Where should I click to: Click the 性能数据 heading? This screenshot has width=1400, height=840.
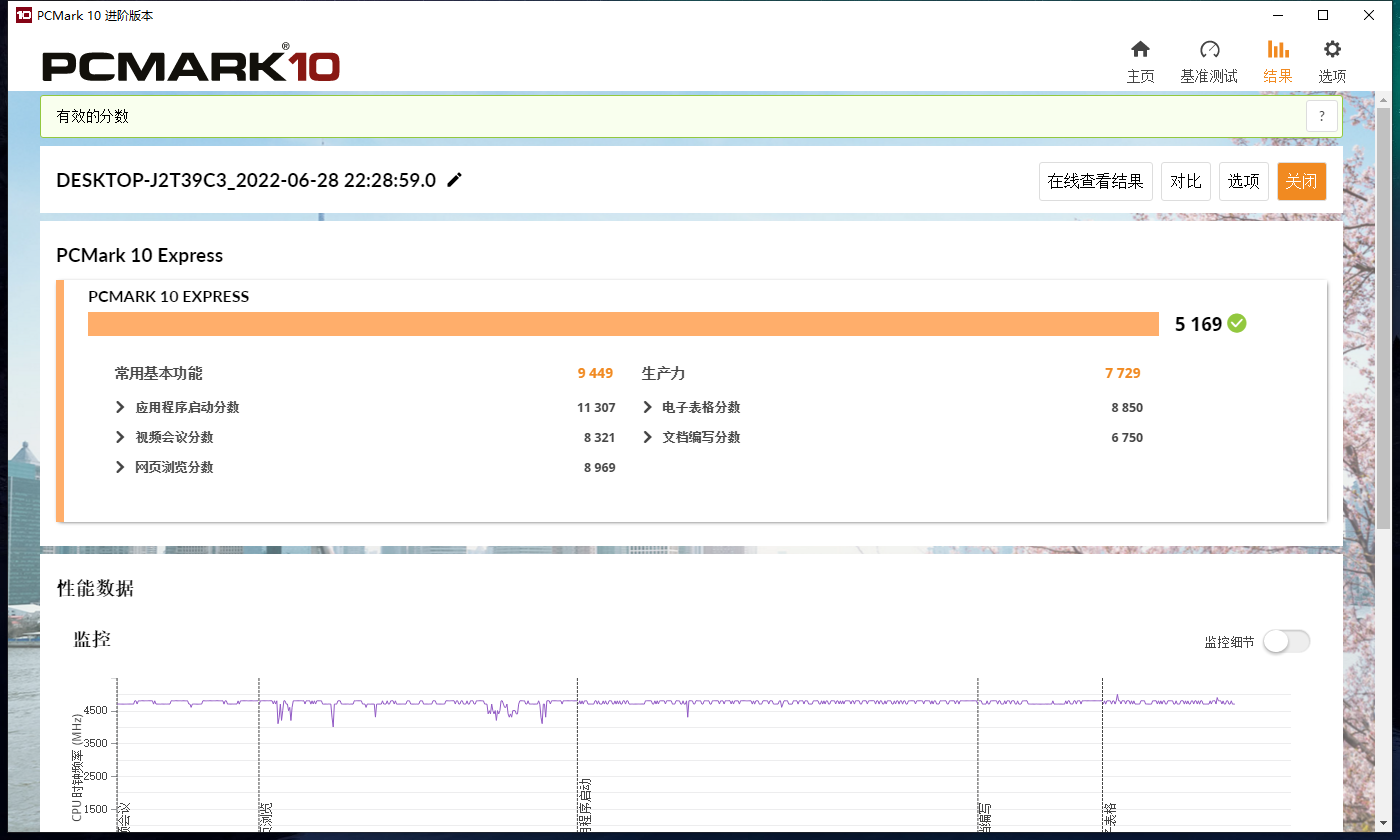pos(95,588)
